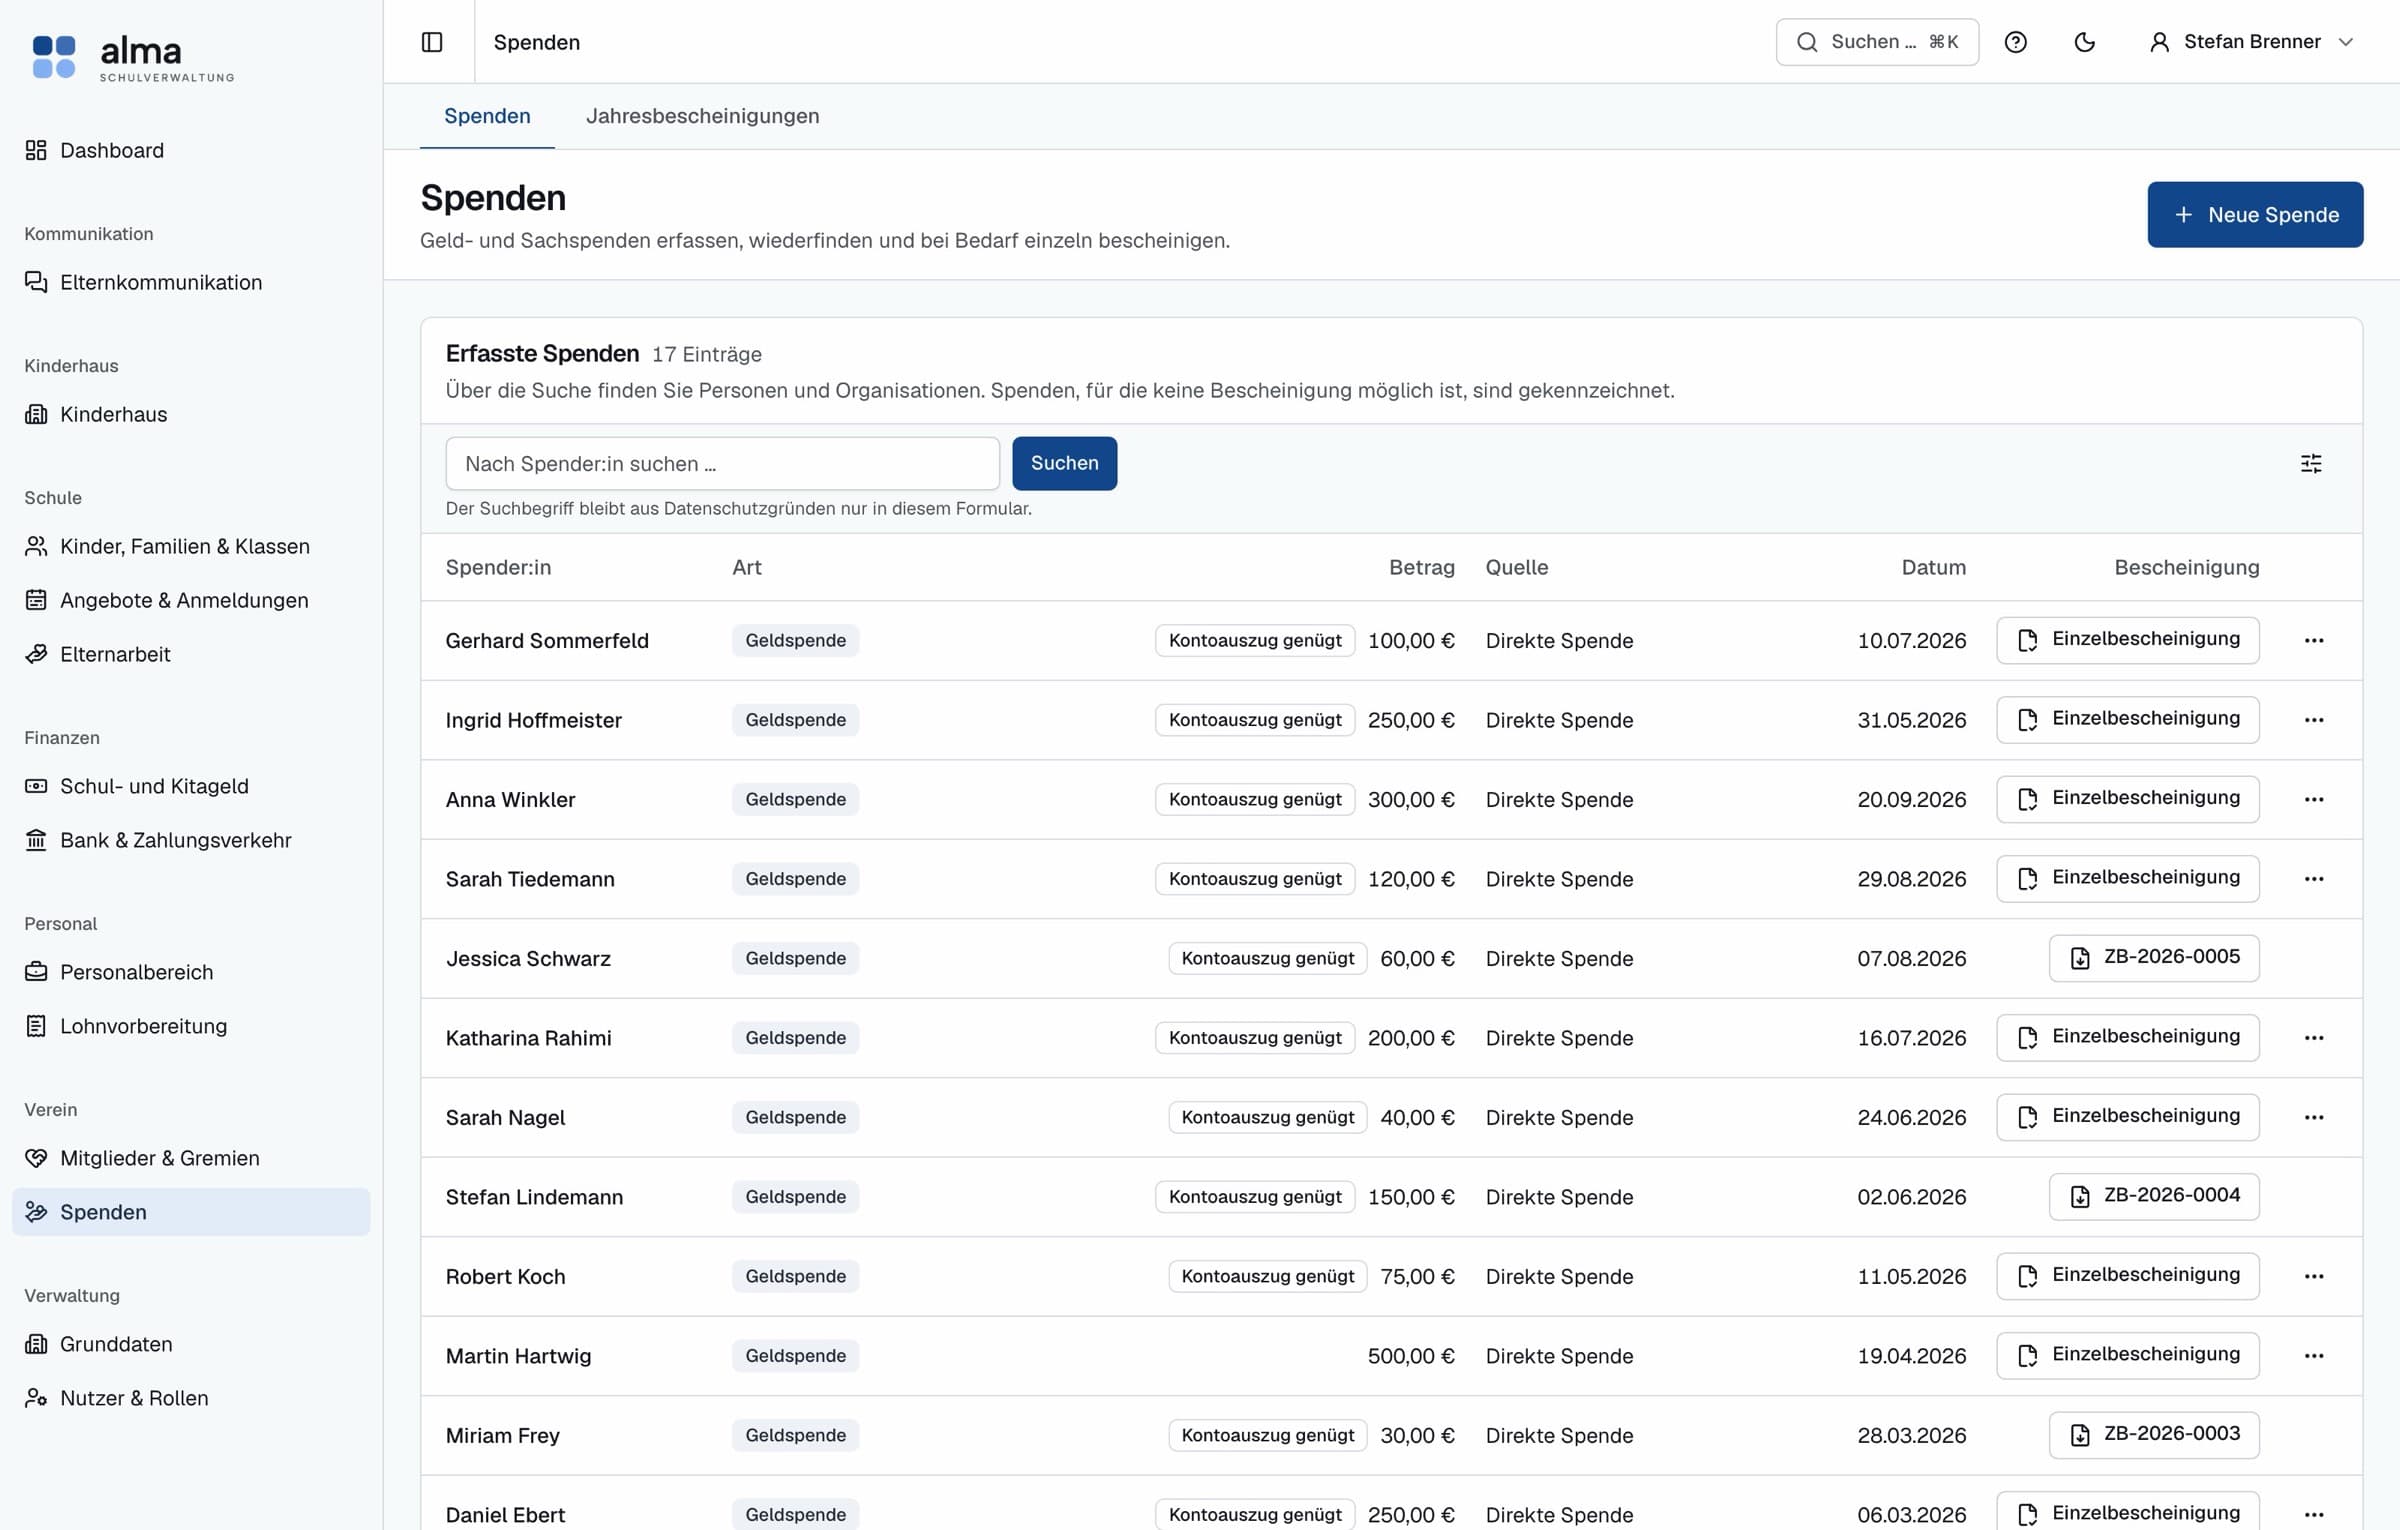
Task: Create a new donation with Neue Spende
Action: click(x=2255, y=214)
